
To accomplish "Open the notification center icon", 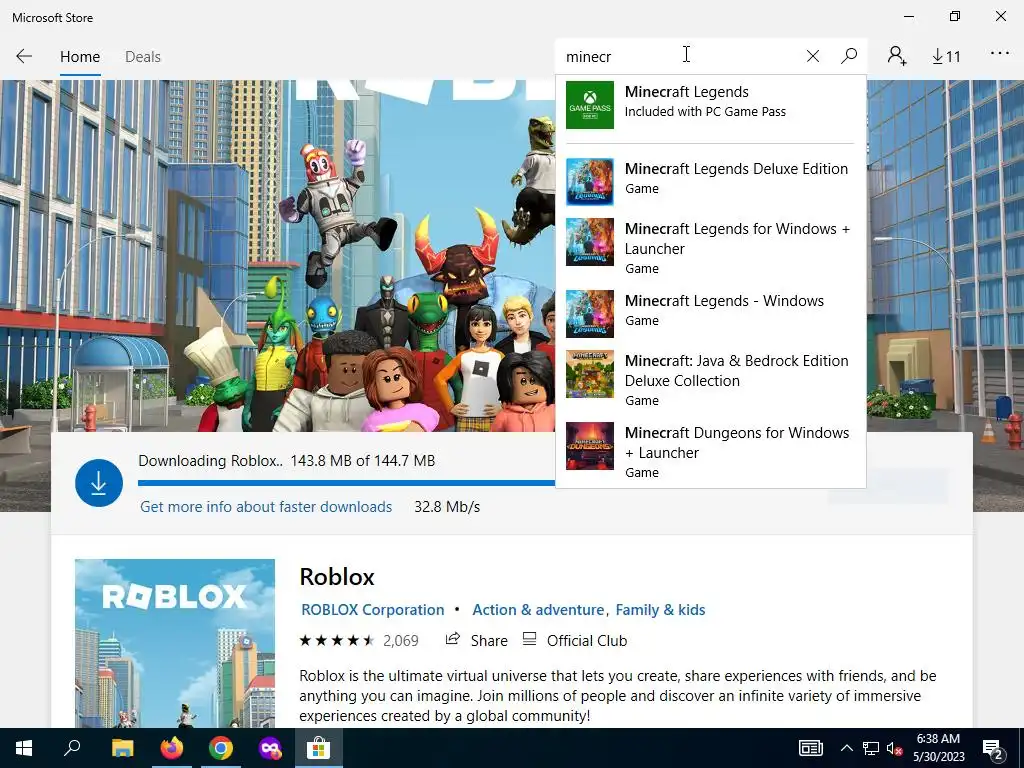I will coord(993,748).
